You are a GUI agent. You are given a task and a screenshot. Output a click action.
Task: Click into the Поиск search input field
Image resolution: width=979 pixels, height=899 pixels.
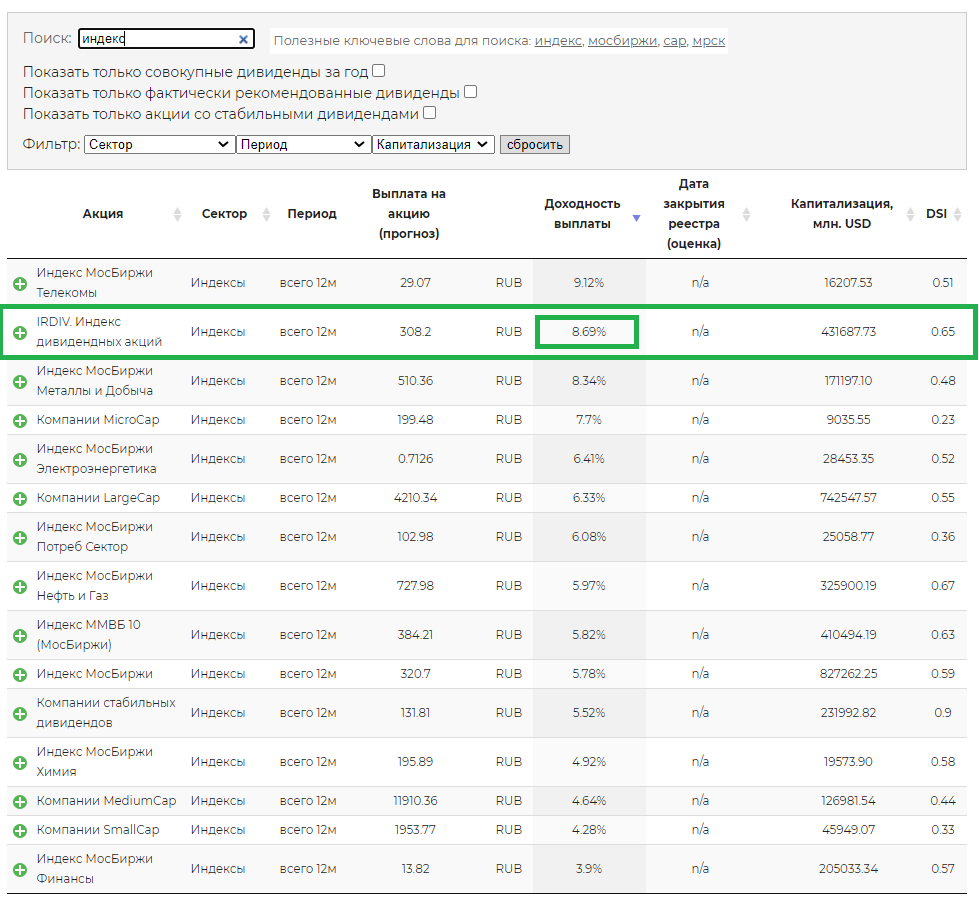pos(156,39)
